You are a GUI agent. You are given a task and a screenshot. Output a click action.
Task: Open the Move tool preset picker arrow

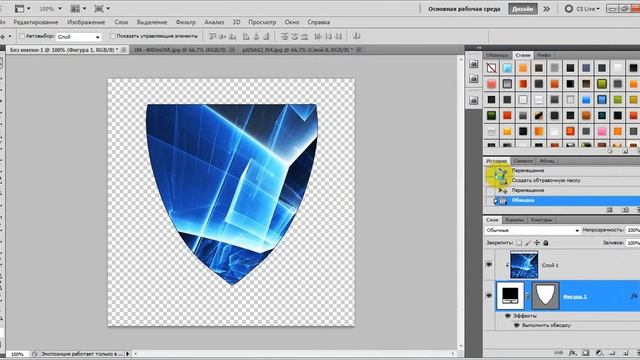click(x=10, y=36)
